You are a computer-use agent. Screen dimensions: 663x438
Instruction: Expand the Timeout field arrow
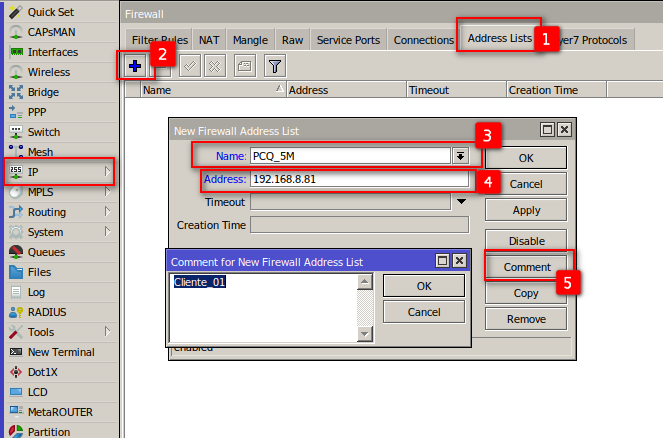[461, 202]
